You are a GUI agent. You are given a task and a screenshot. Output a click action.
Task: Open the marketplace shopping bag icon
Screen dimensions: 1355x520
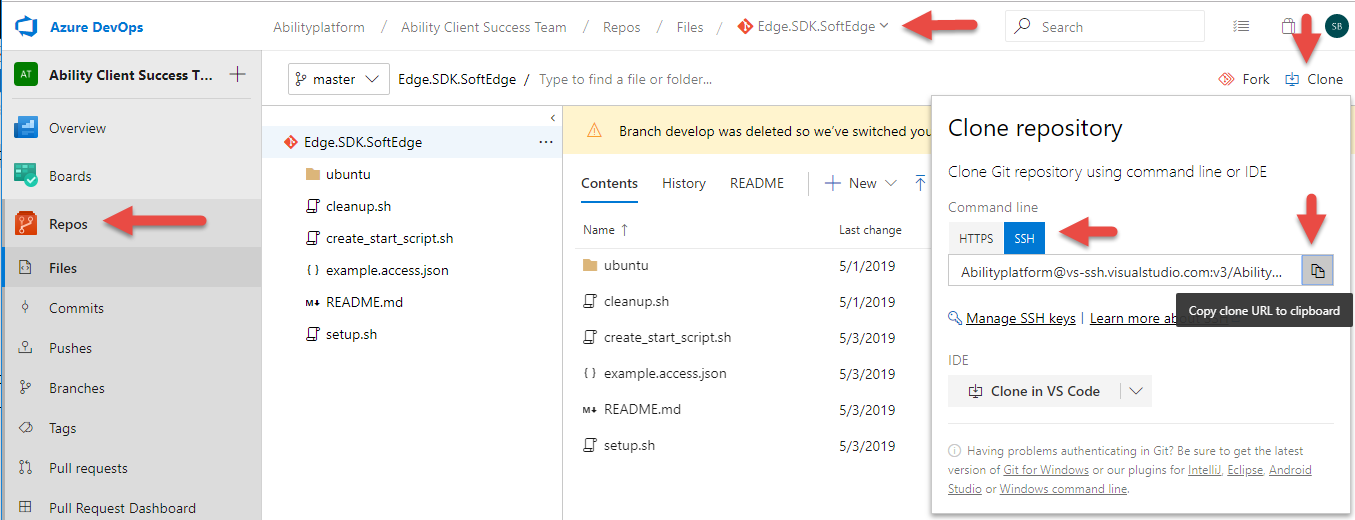click(x=1289, y=26)
